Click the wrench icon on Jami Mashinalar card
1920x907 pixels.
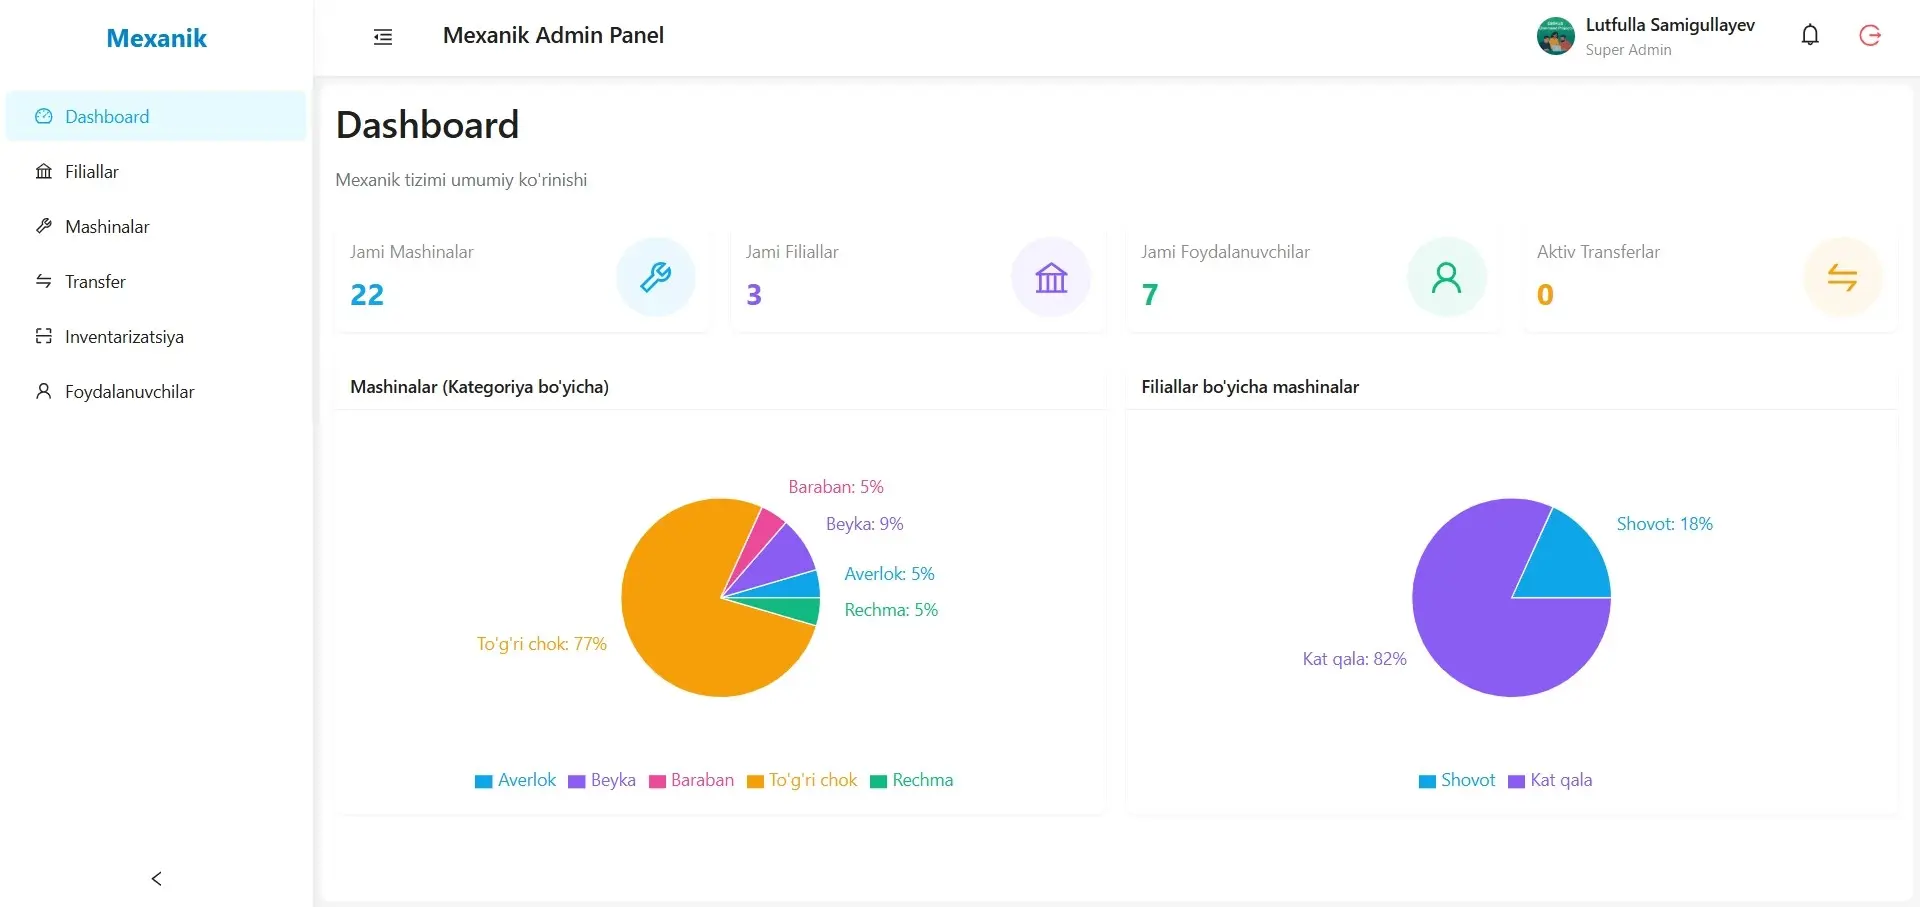[655, 277]
